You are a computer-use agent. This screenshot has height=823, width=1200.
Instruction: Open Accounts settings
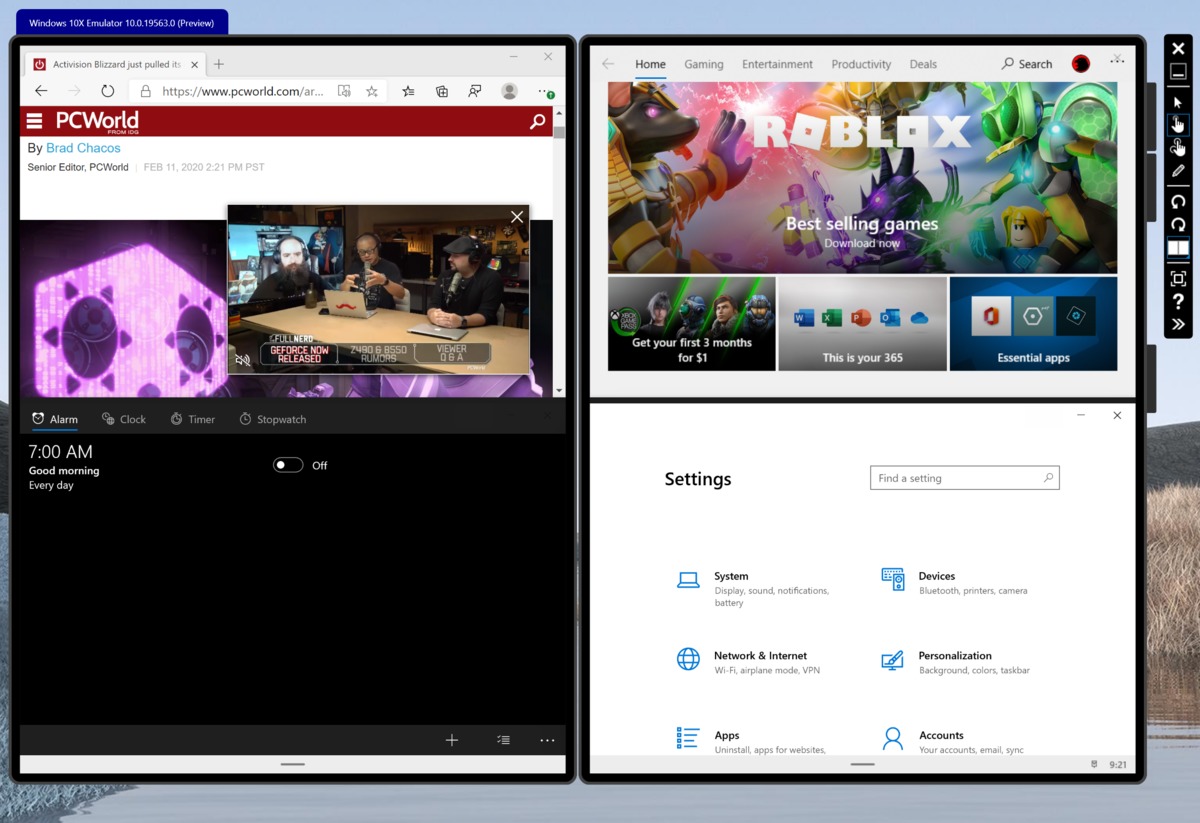[x=953, y=741]
